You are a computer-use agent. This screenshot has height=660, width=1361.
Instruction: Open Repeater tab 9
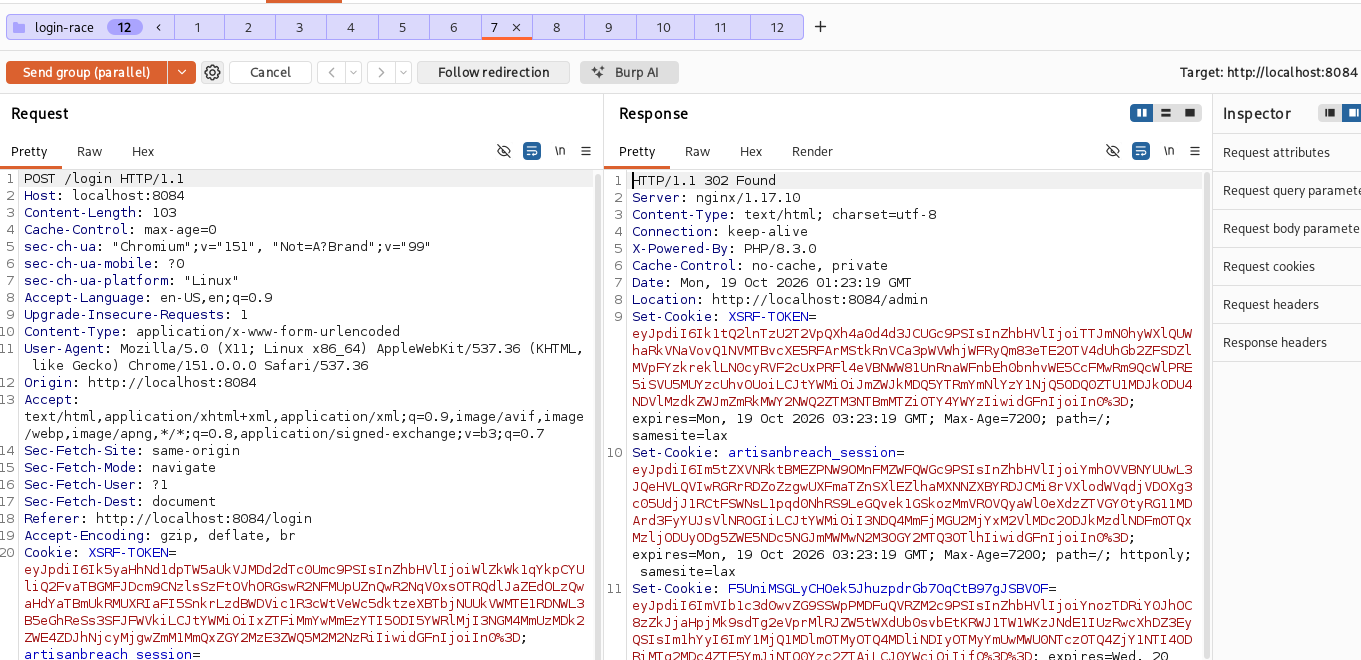tap(609, 28)
